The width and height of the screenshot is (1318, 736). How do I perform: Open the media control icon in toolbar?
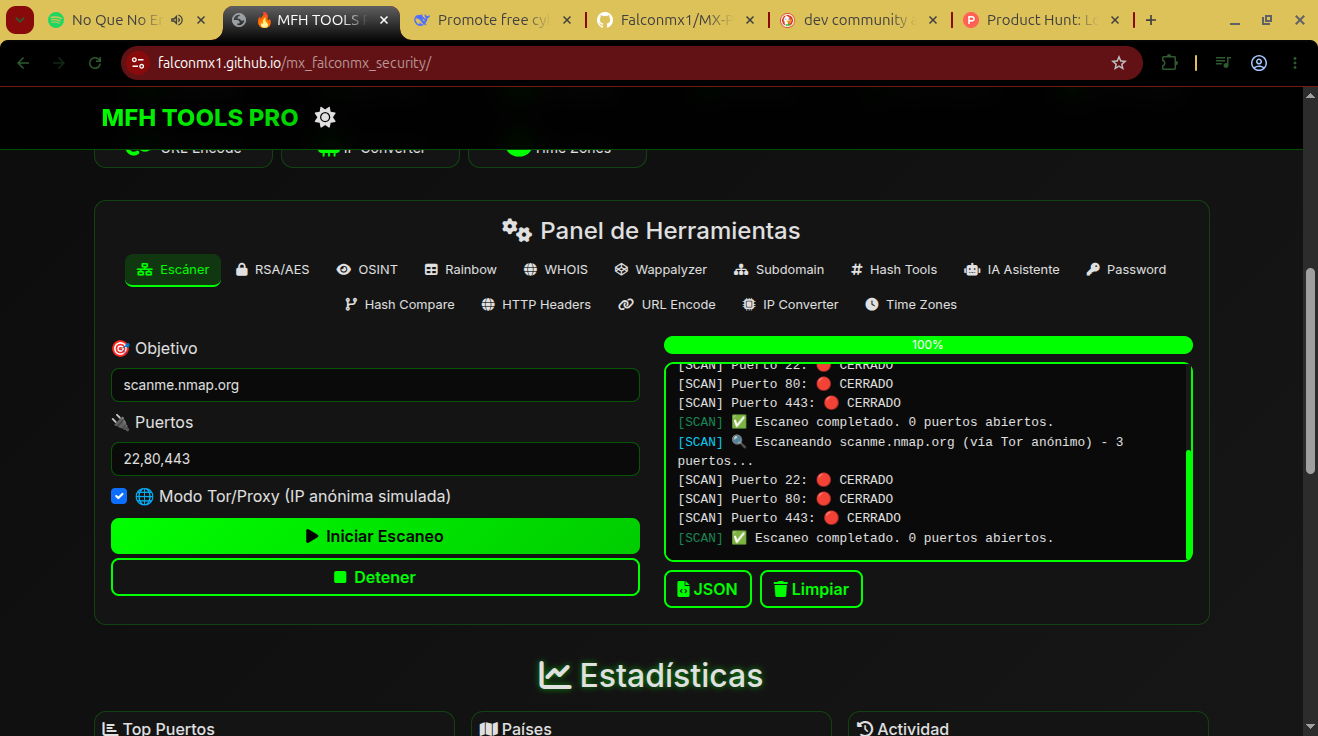[x=1223, y=63]
